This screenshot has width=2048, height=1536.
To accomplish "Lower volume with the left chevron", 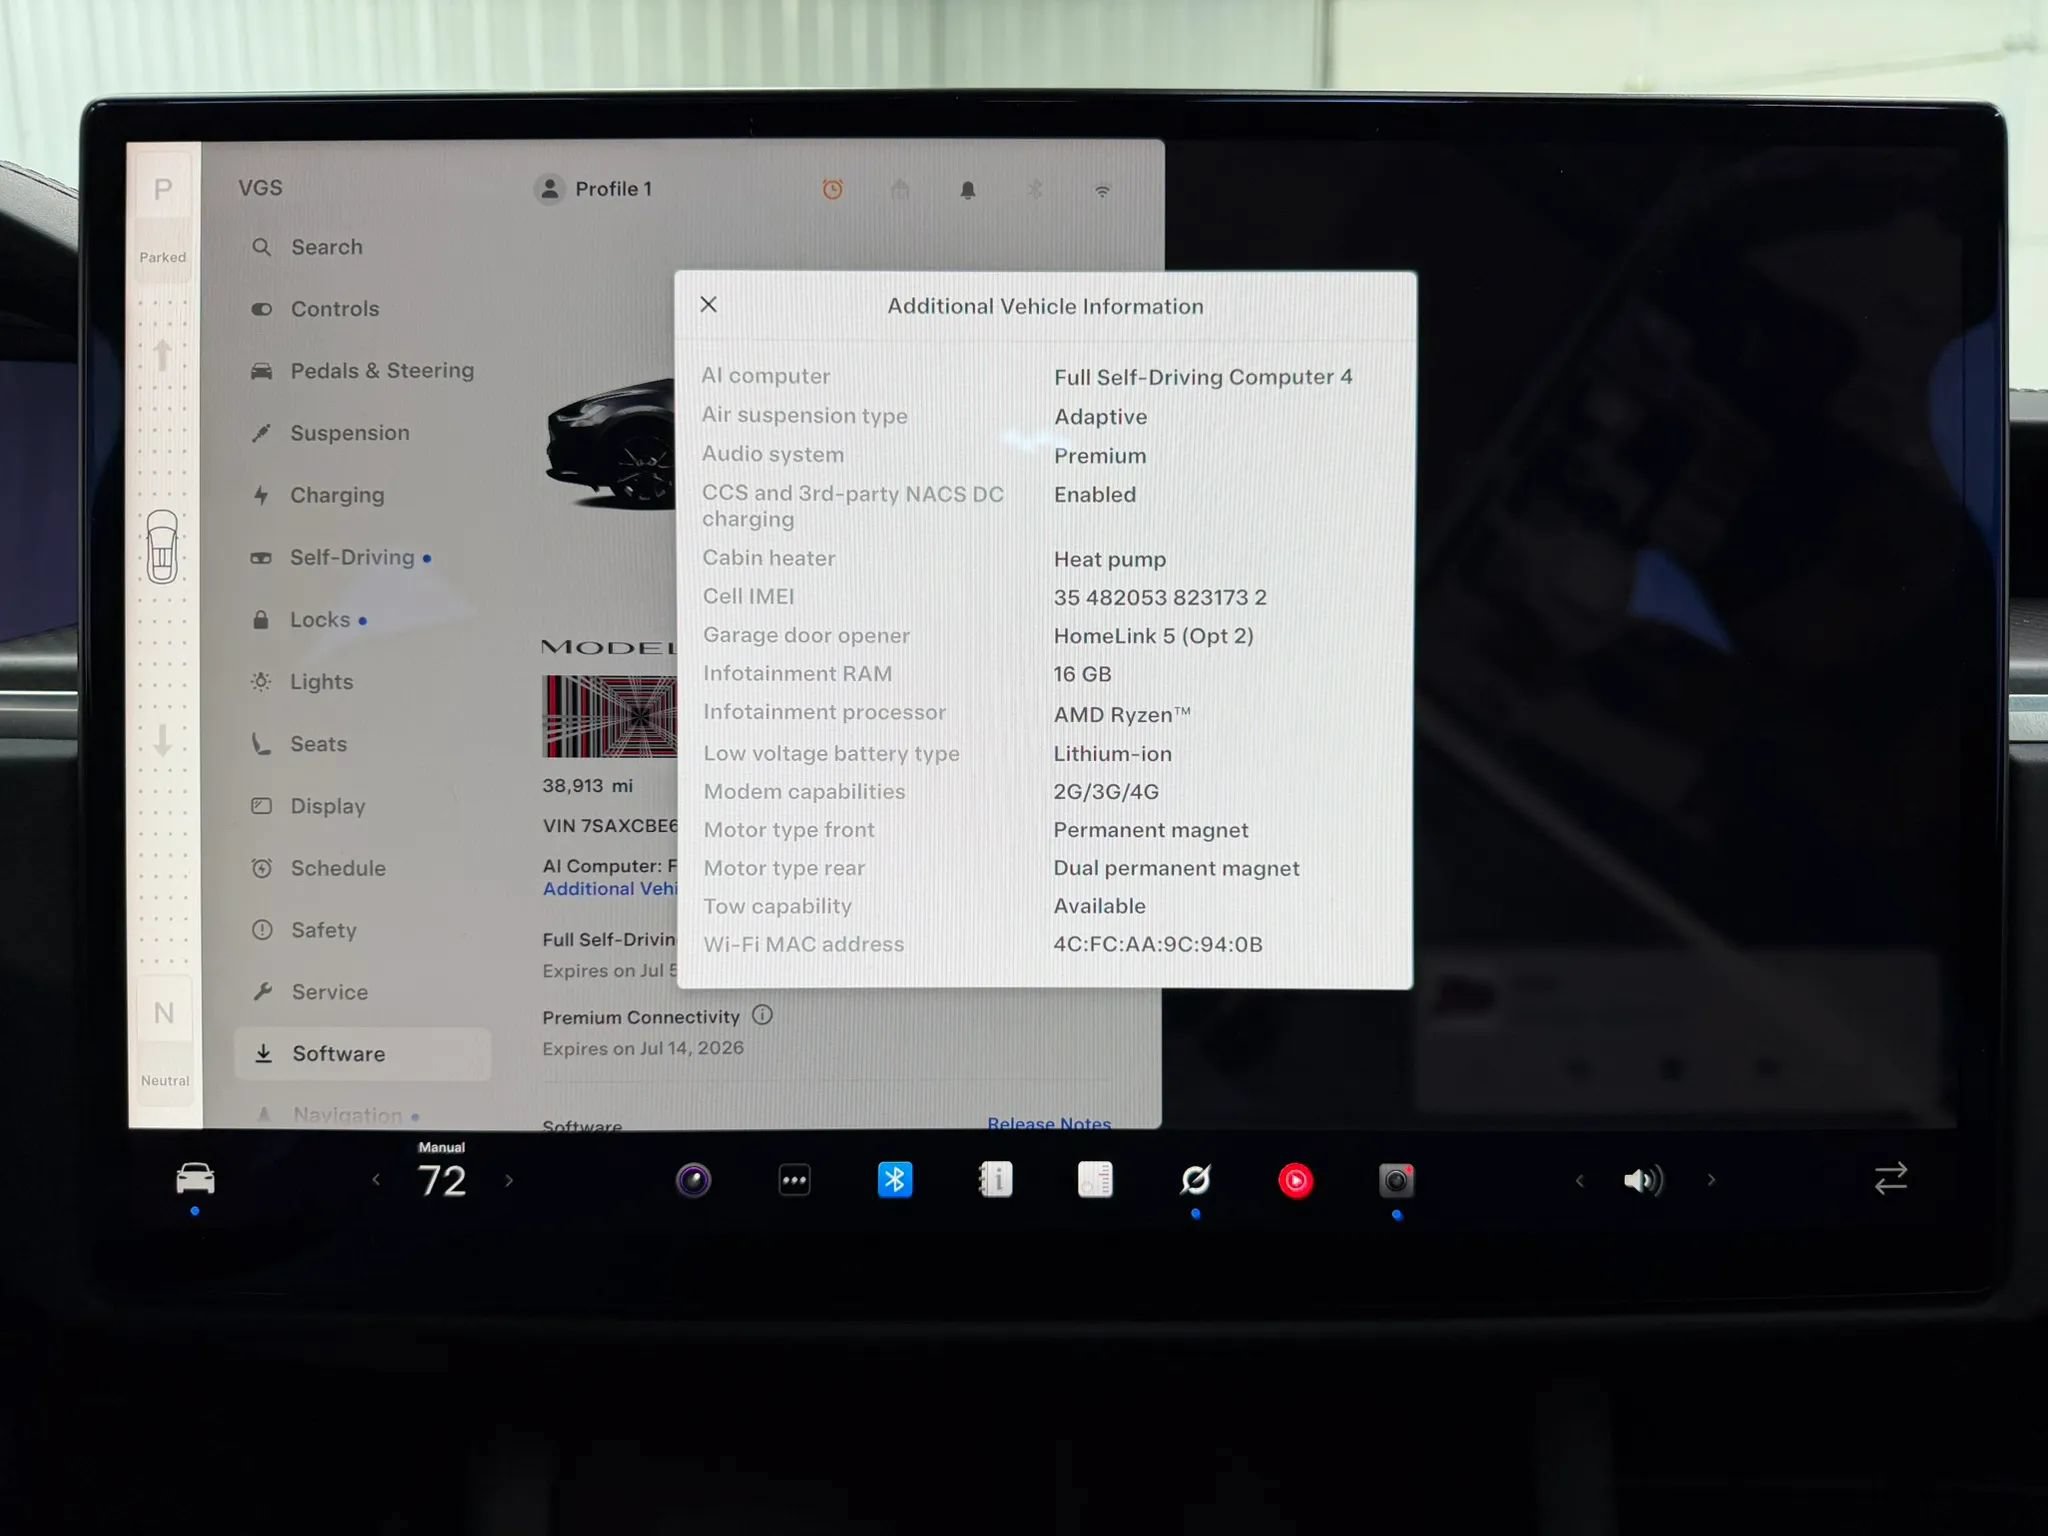I will coord(1580,1181).
